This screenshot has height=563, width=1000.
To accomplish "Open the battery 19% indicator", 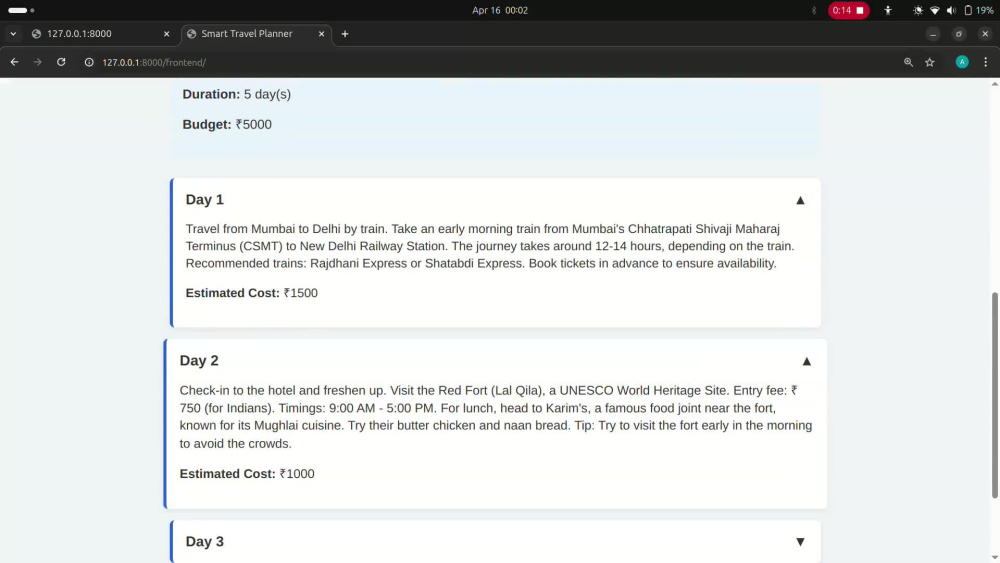I will coord(978,10).
